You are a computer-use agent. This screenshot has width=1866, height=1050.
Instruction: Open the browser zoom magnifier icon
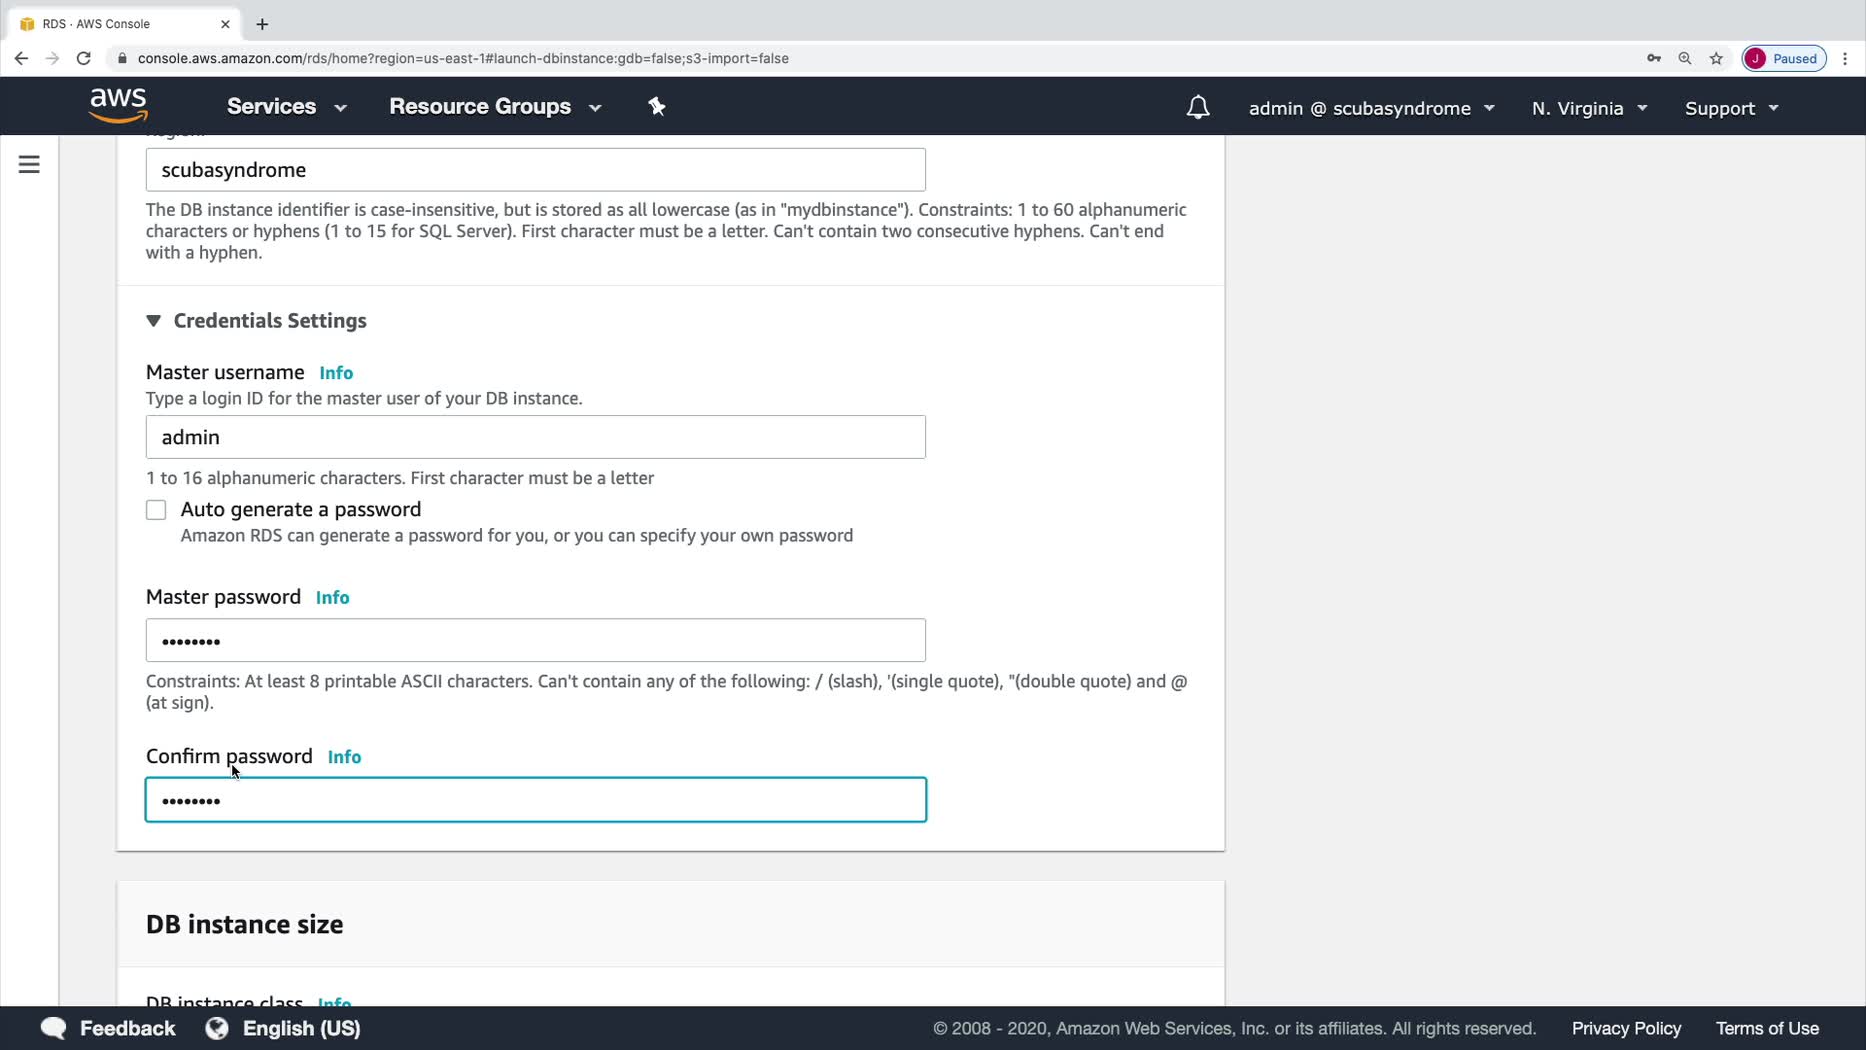point(1685,58)
